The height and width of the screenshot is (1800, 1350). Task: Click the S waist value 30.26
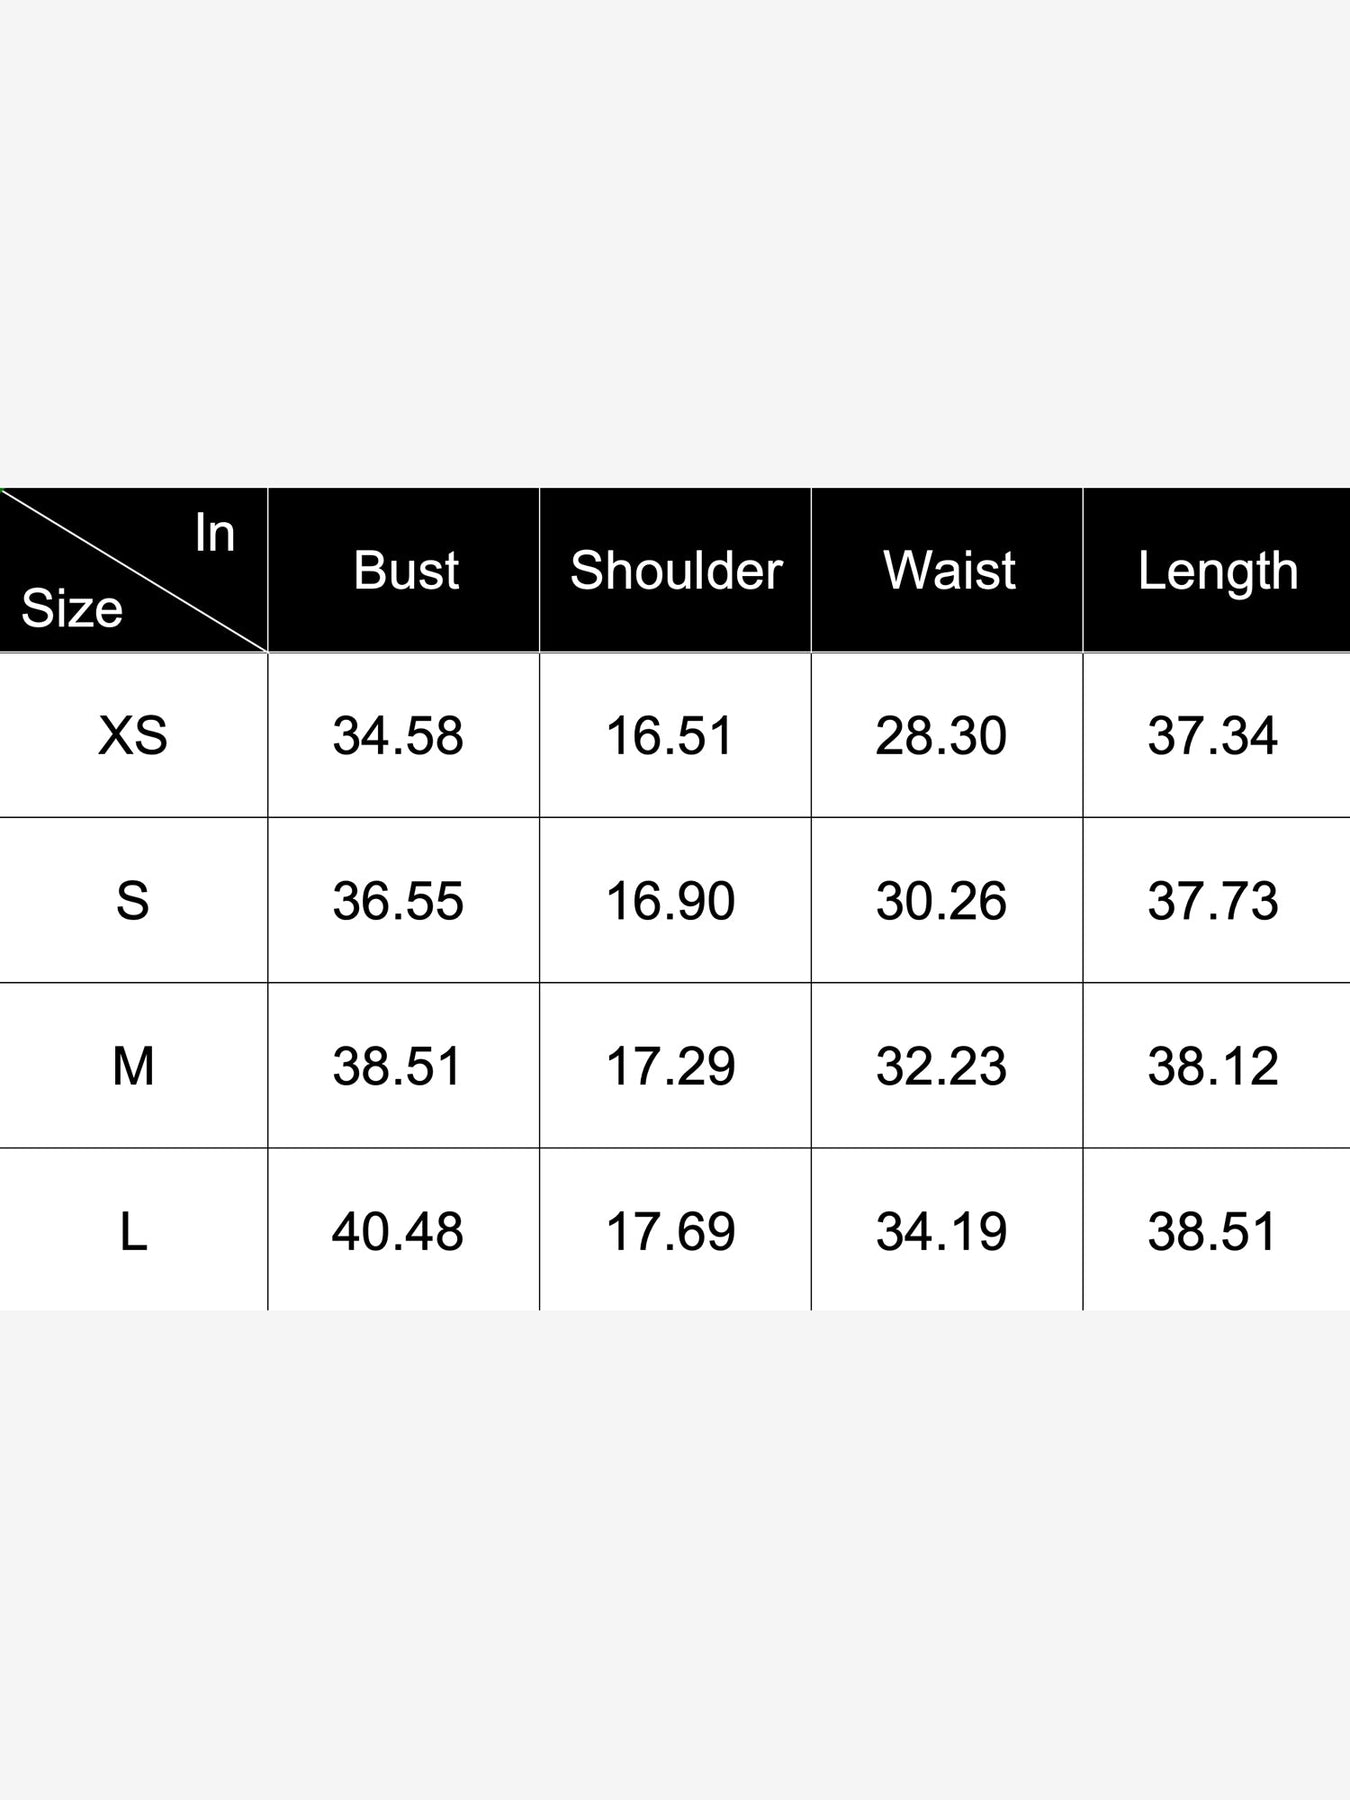click(941, 901)
